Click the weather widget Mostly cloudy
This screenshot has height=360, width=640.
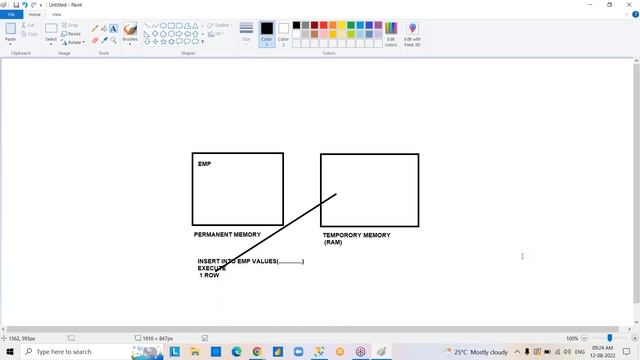tap(477, 352)
